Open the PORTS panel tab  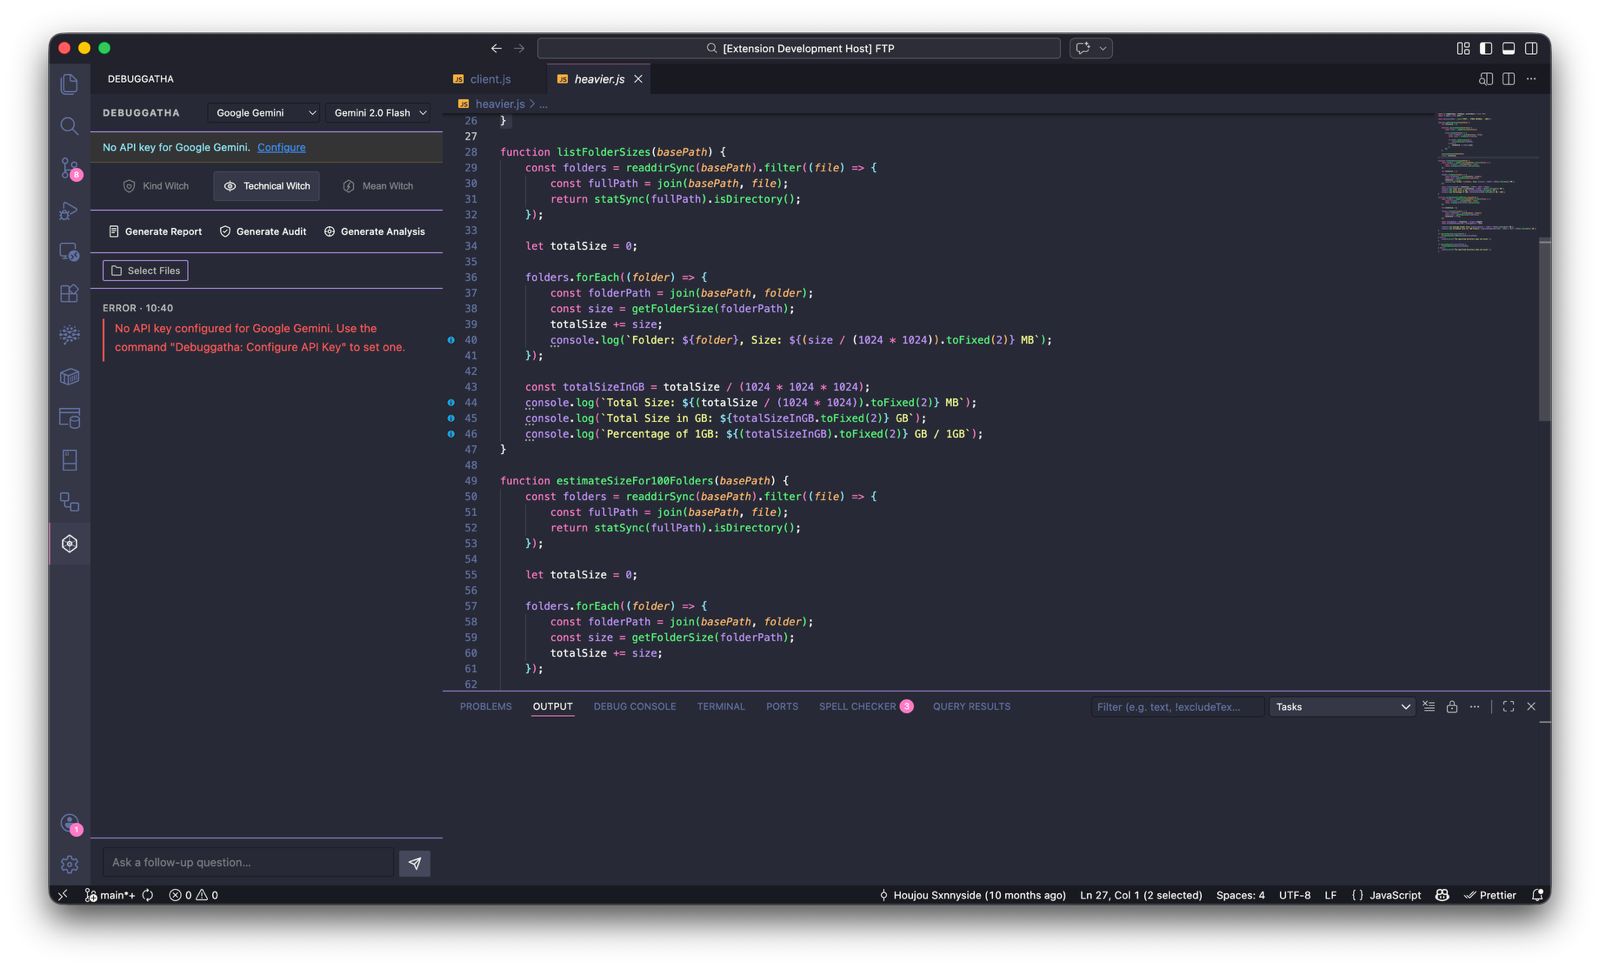(782, 707)
